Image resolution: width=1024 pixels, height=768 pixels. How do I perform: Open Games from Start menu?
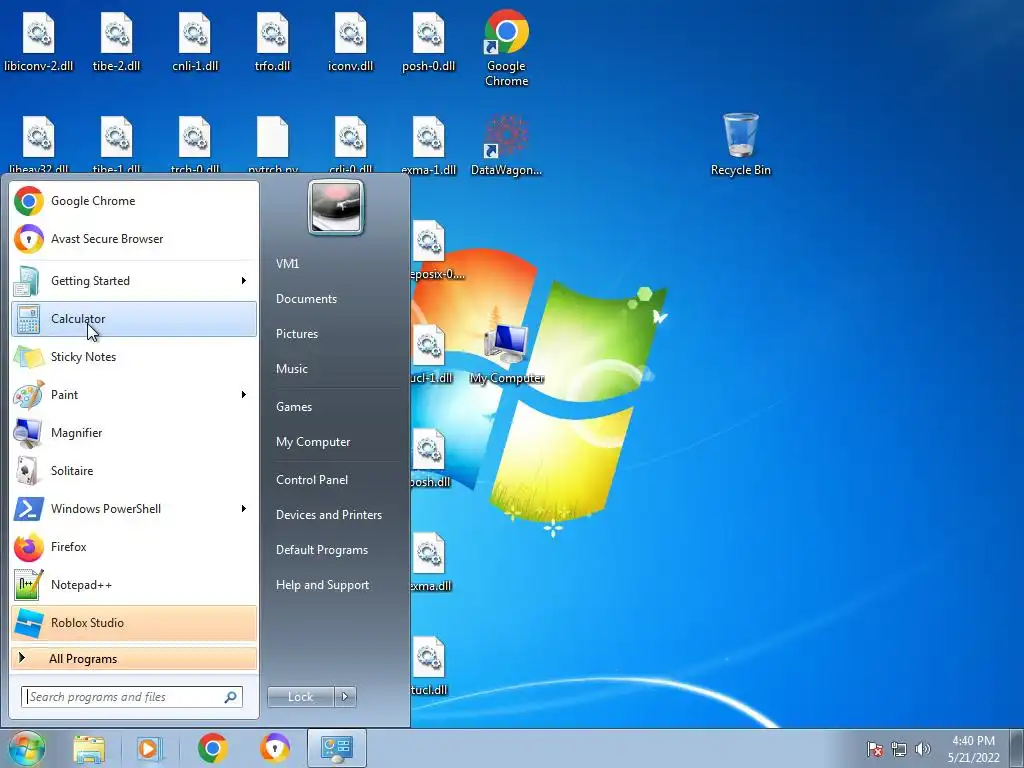[x=294, y=407]
